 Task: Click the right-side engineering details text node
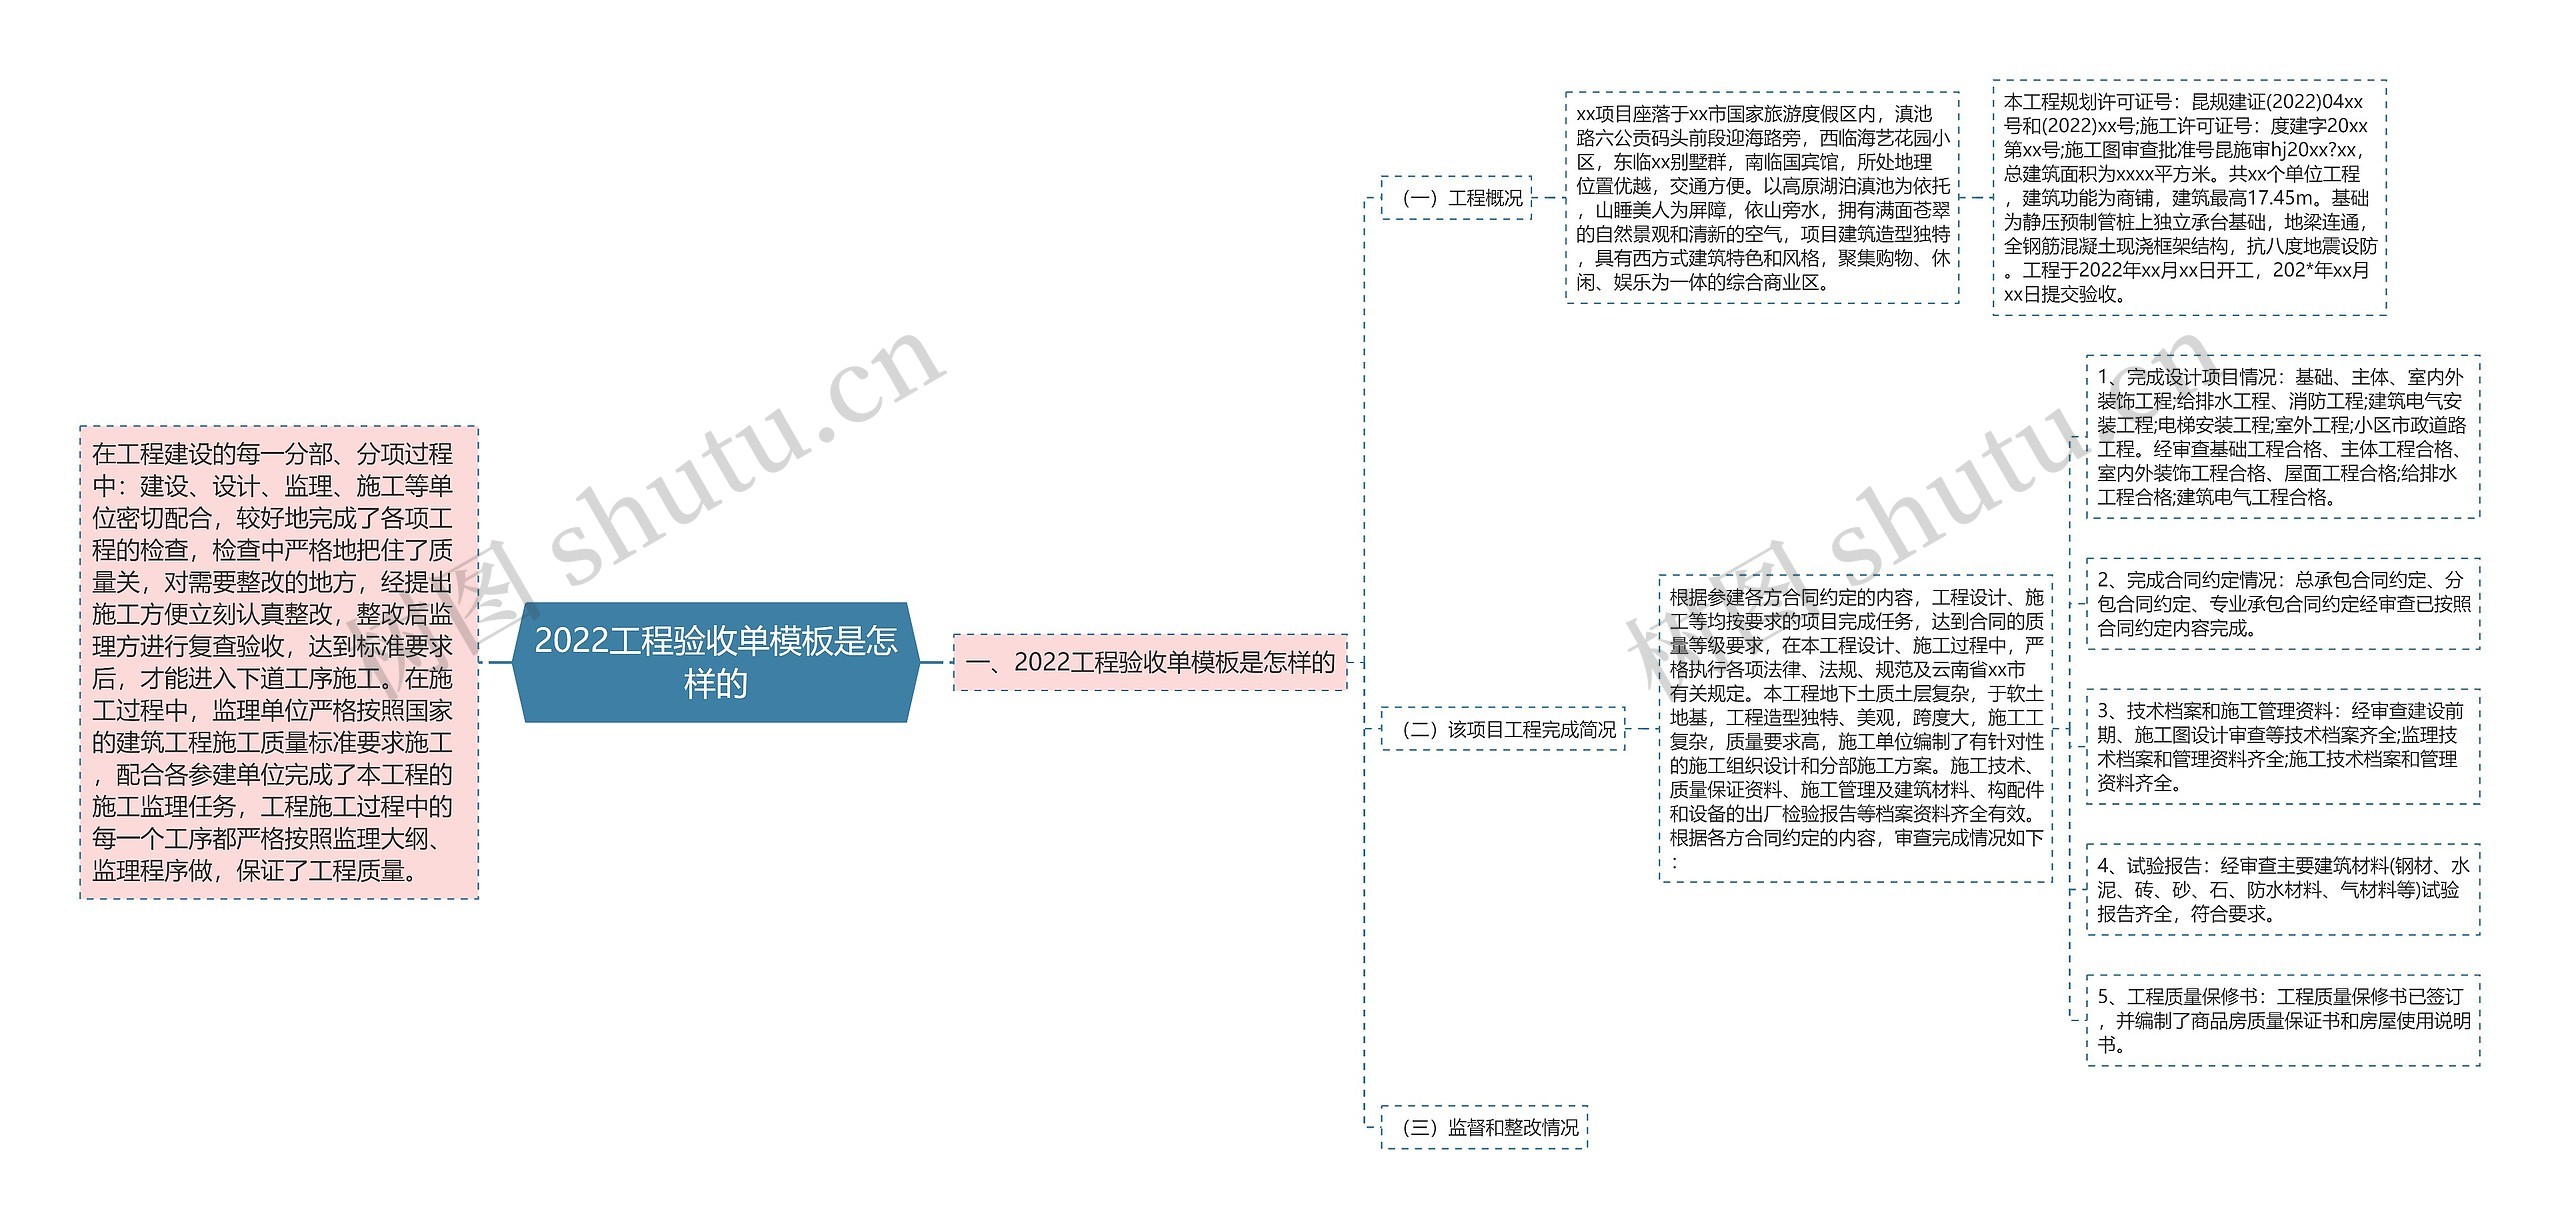tap(2204, 188)
